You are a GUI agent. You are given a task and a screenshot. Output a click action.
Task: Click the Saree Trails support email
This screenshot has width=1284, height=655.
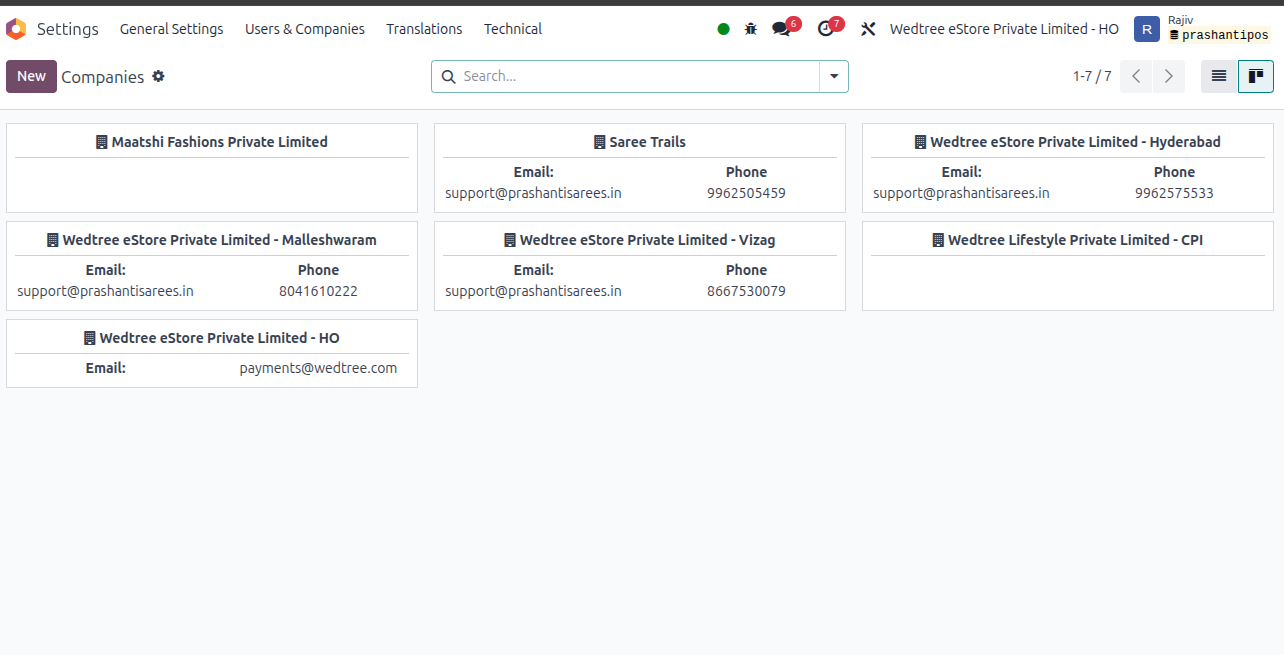point(533,193)
